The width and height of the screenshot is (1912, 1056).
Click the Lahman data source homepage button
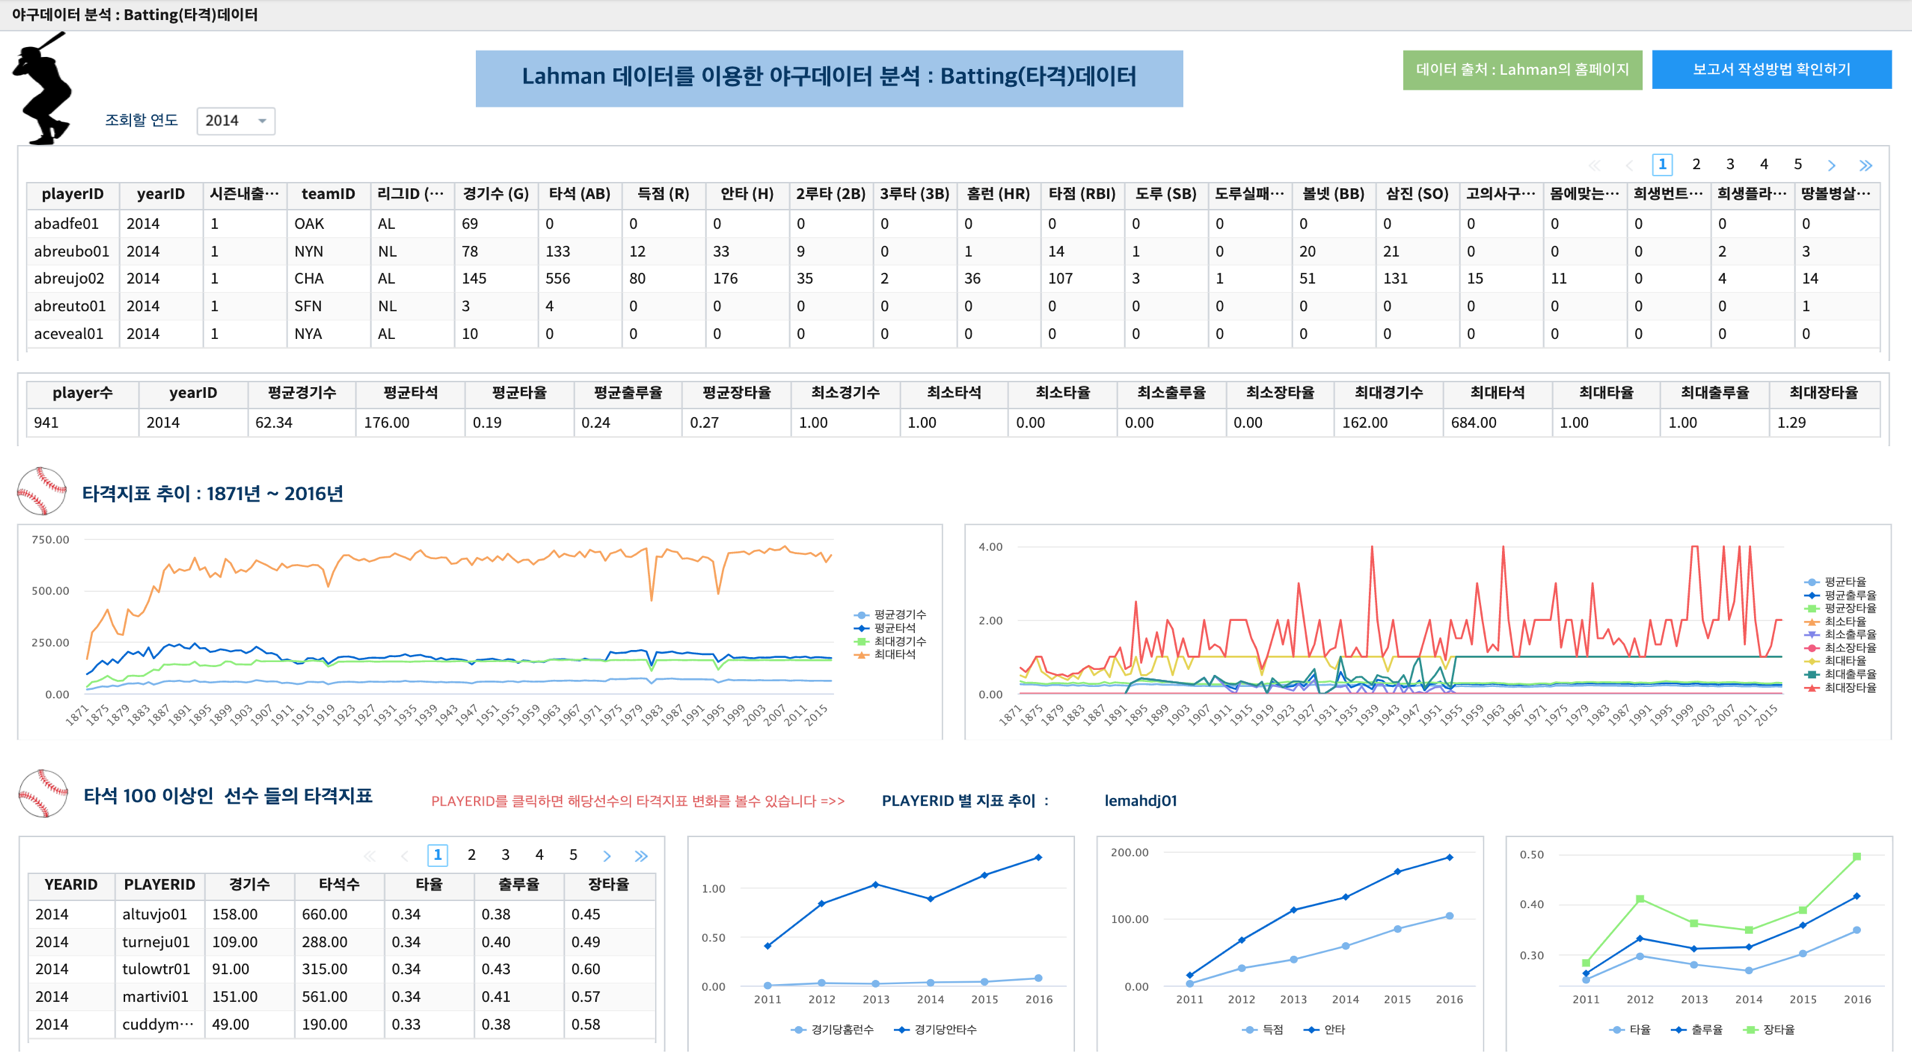tap(1522, 70)
